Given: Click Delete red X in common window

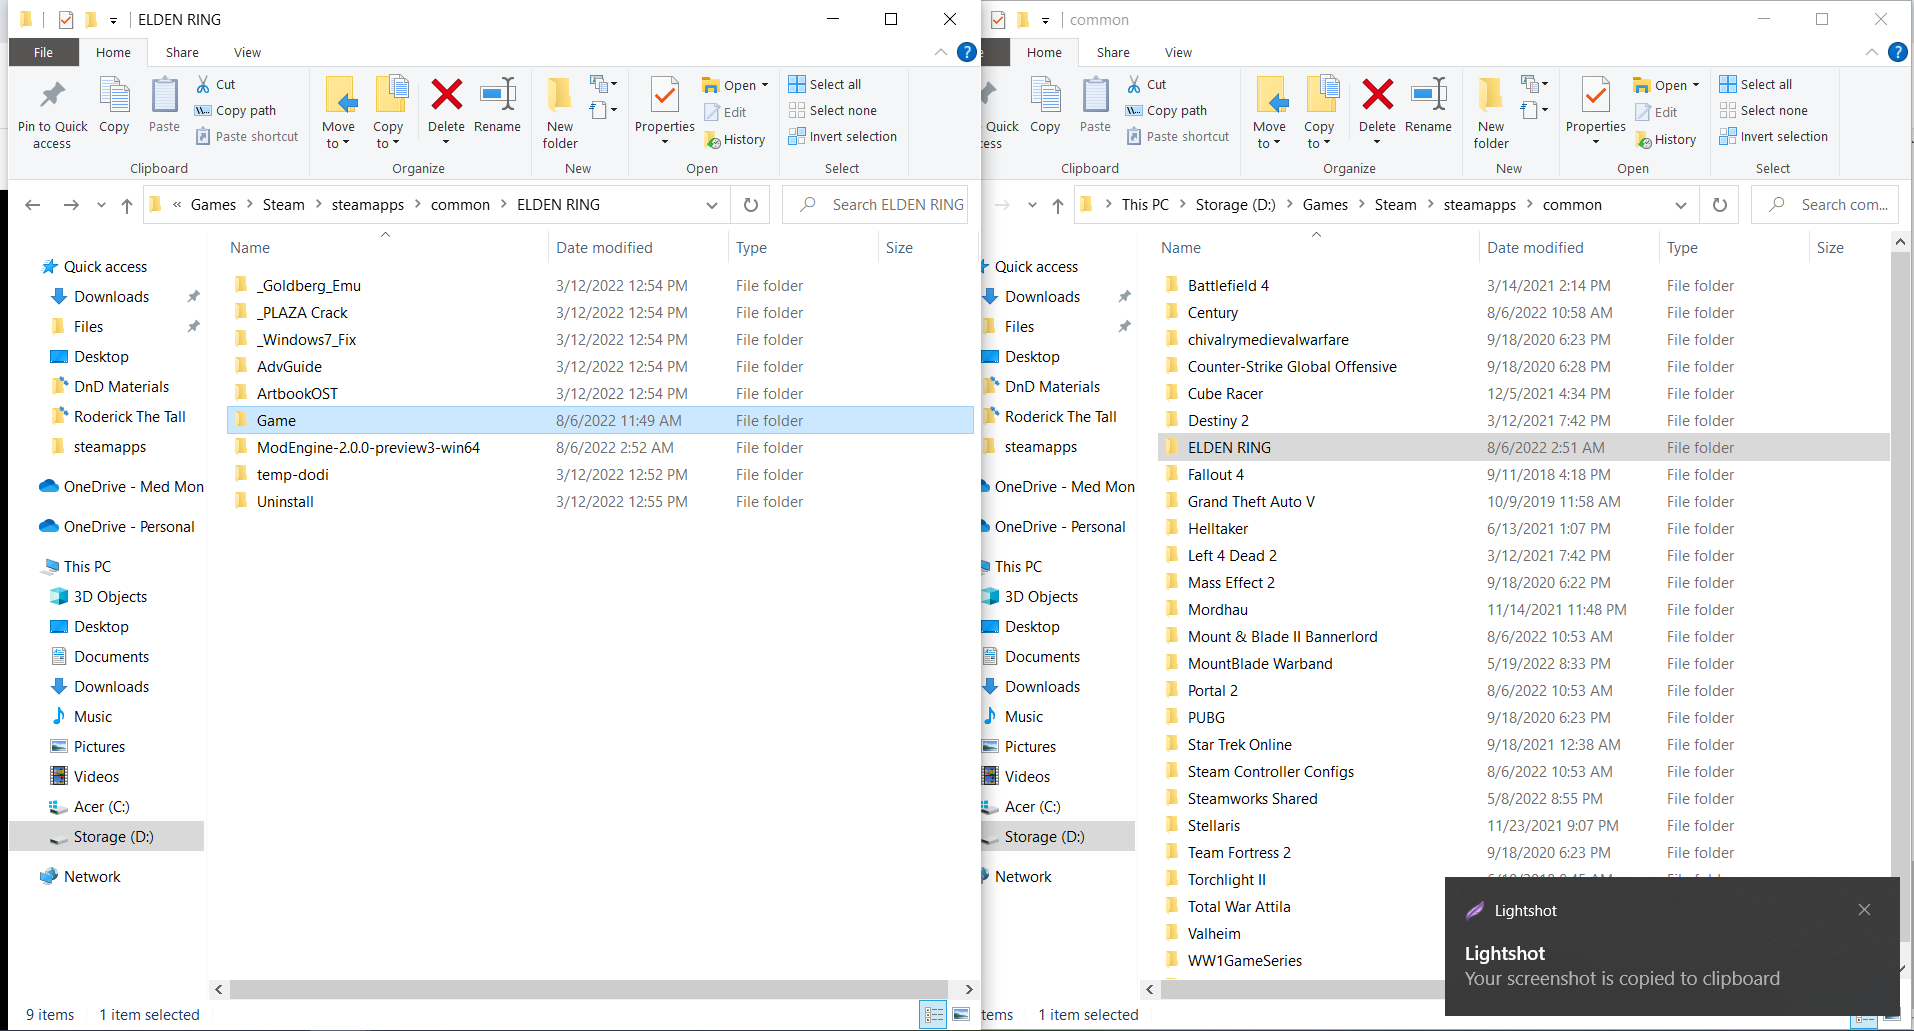Looking at the screenshot, I should 1377,96.
